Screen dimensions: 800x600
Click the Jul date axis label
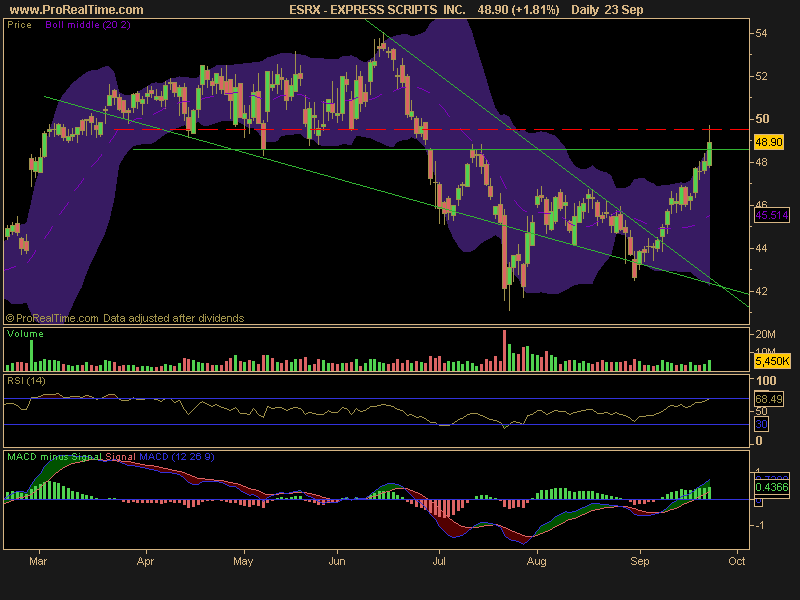click(x=439, y=562)
